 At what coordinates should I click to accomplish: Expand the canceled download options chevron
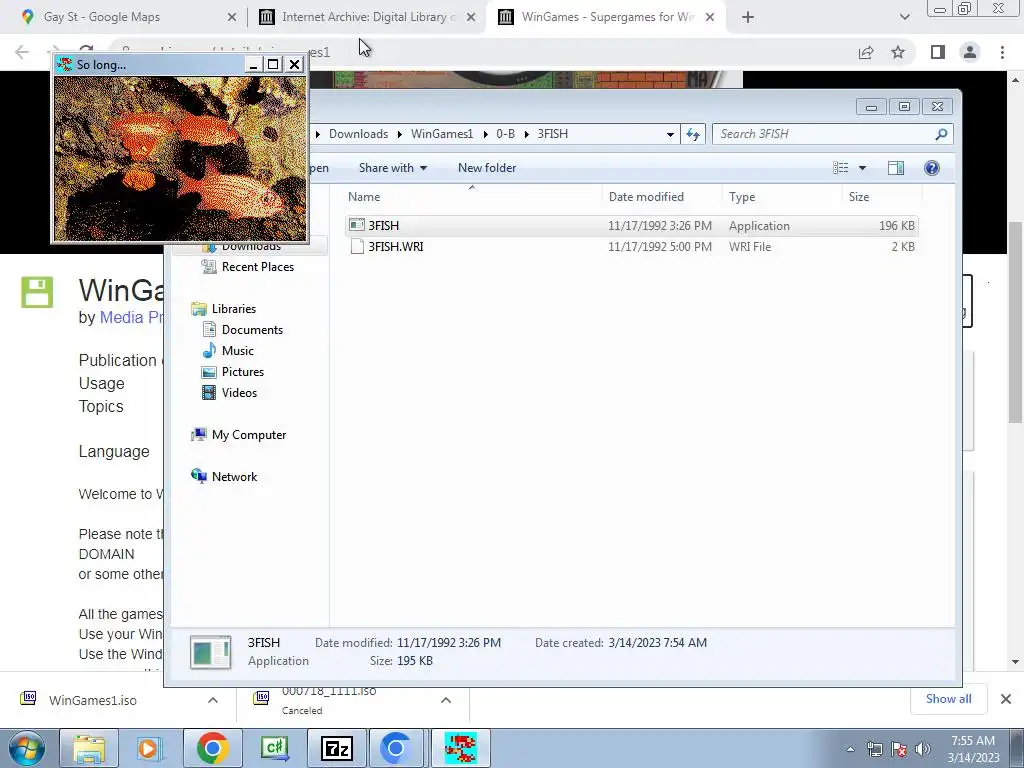pos(446,700)
